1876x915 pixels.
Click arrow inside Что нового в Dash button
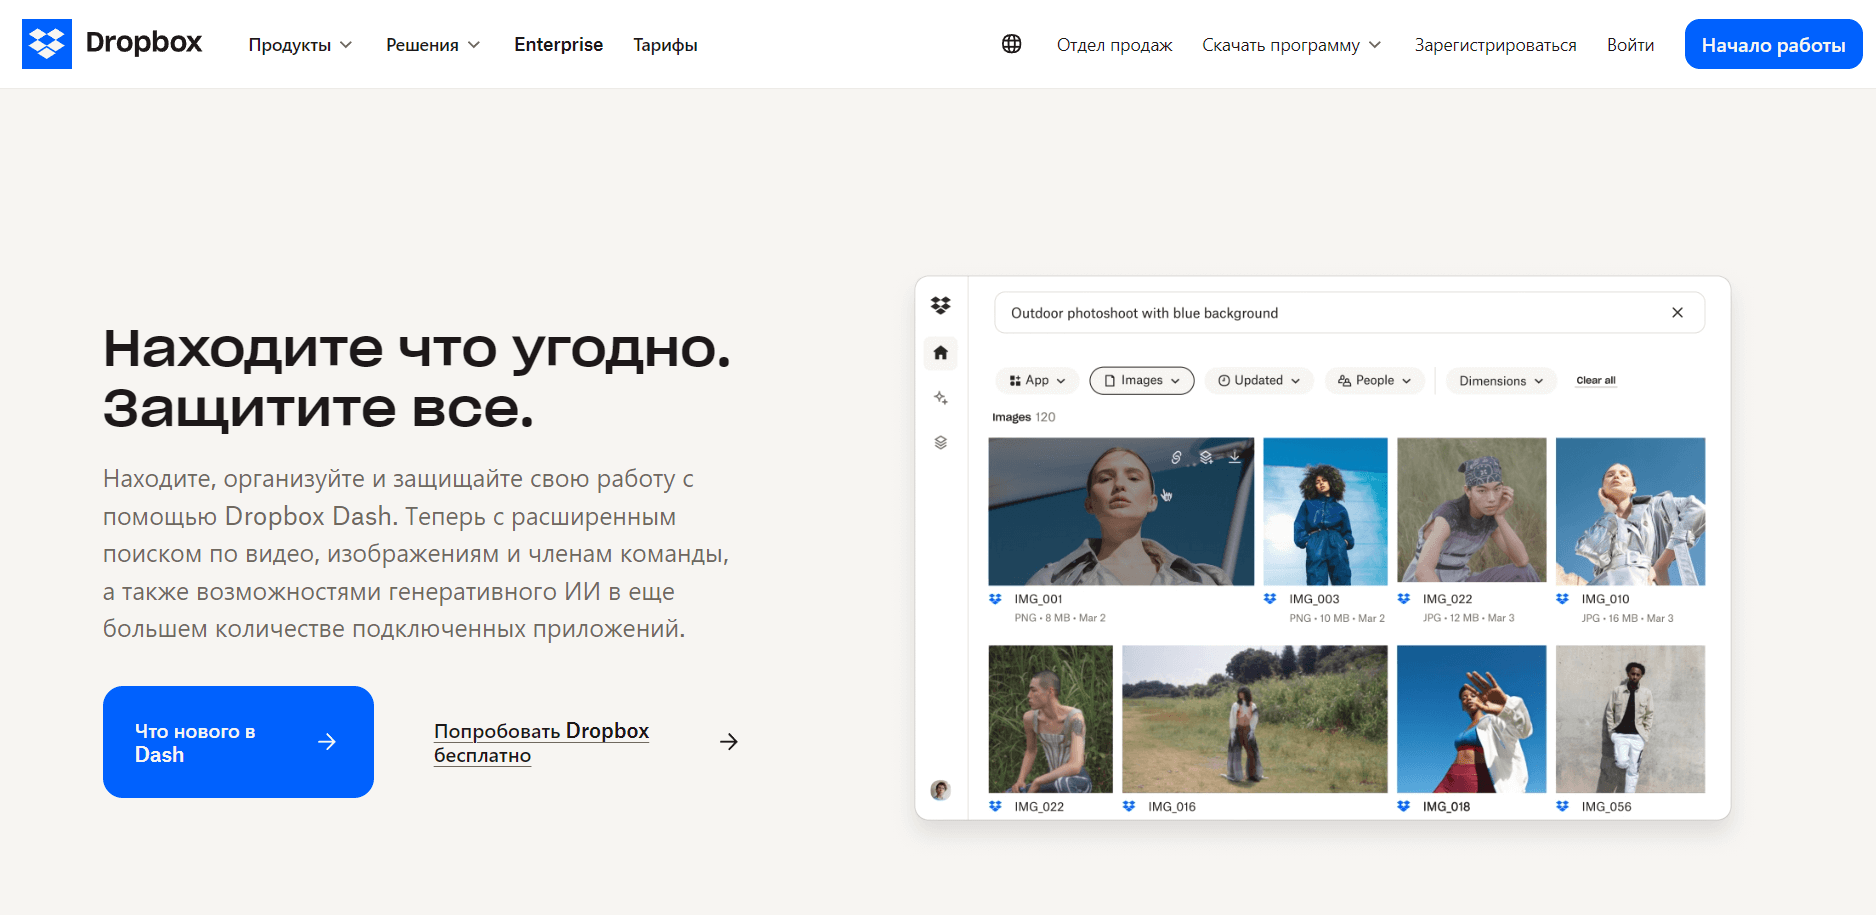pos(327,742)
